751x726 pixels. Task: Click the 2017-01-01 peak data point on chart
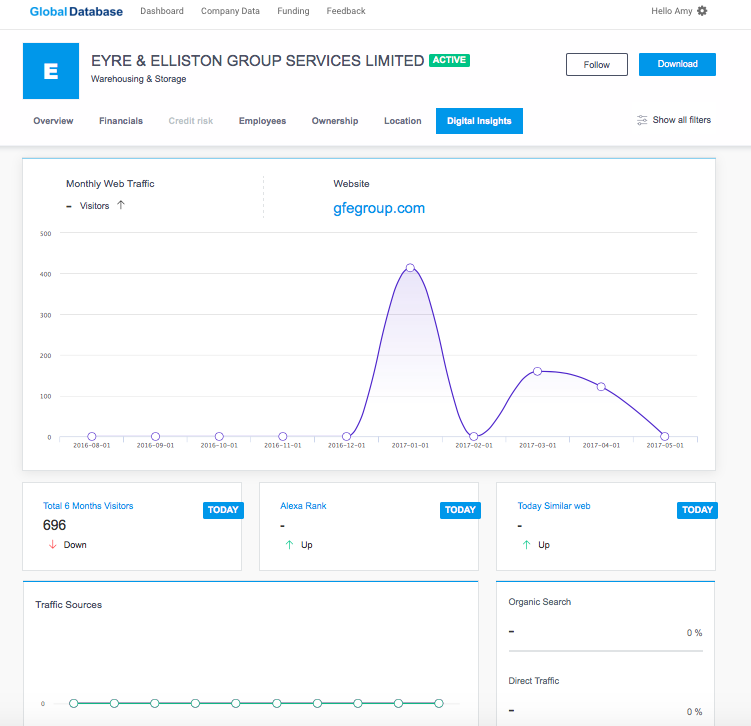pos(410,268)
